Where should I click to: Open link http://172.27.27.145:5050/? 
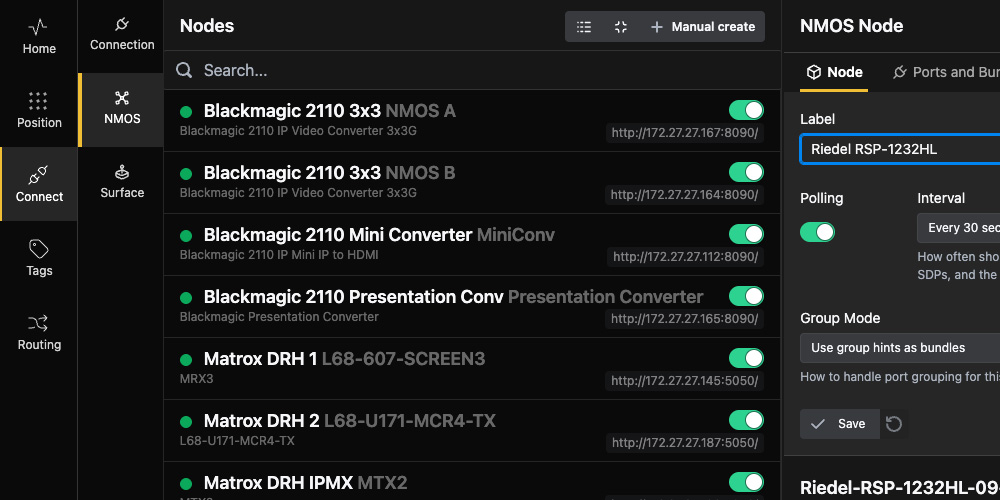[684, 381]
